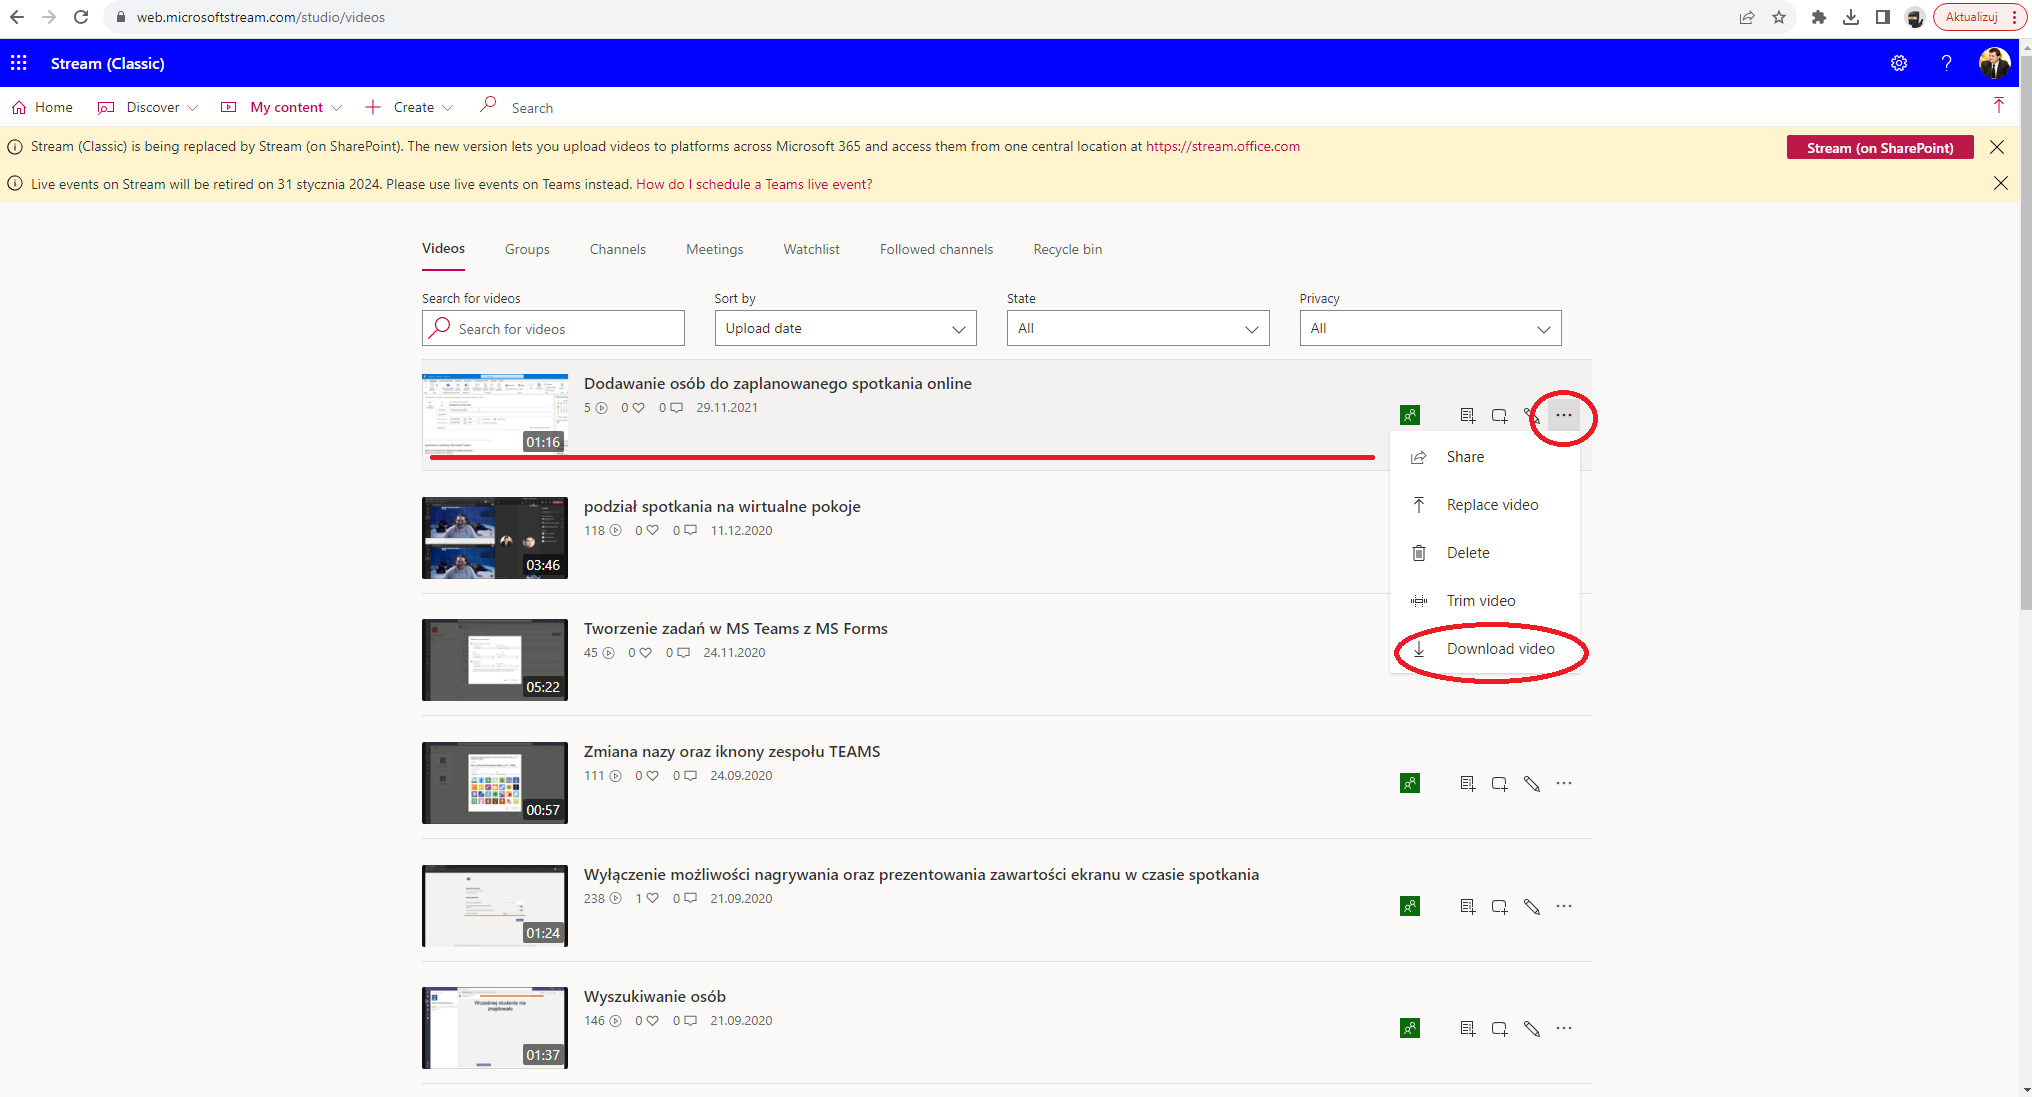Expand the Create menu
Image resolution: width=2032 pixels, height=1097 pixels.
click(x=409, y=107)
